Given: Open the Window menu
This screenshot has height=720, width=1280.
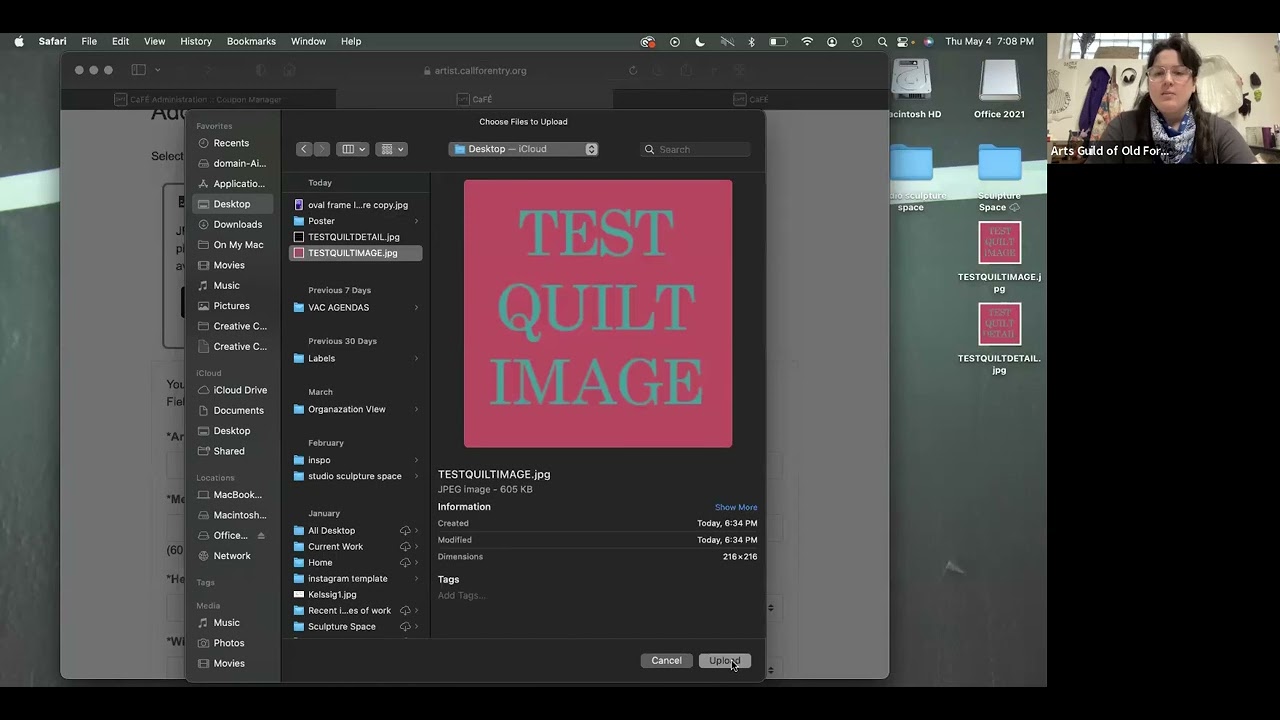Looking at the screenshot, I should (x=308, y=41).
